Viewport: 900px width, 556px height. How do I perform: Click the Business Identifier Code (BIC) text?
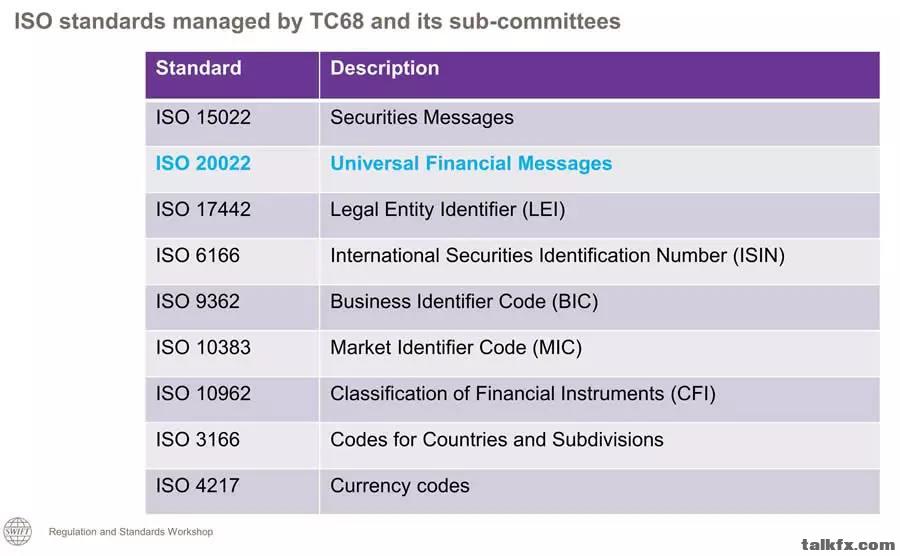pos(464,302)
